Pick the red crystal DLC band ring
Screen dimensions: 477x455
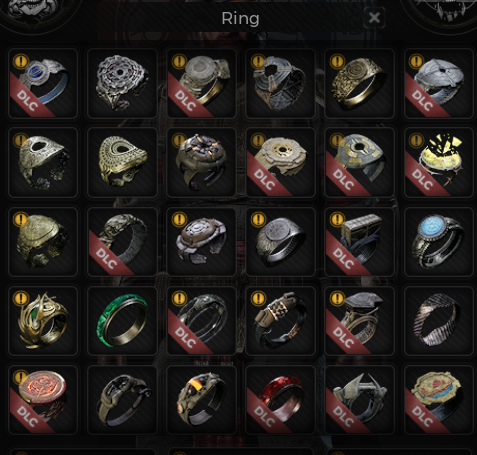pyautogui.click(x=280, y=400)
